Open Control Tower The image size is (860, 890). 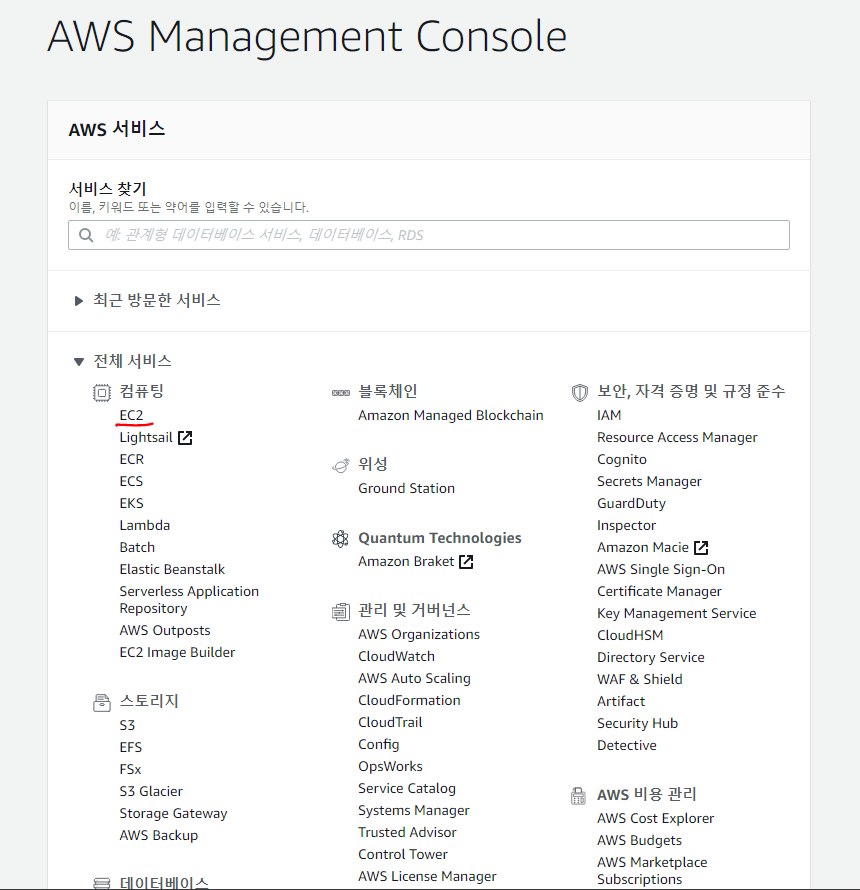point(403,855)
